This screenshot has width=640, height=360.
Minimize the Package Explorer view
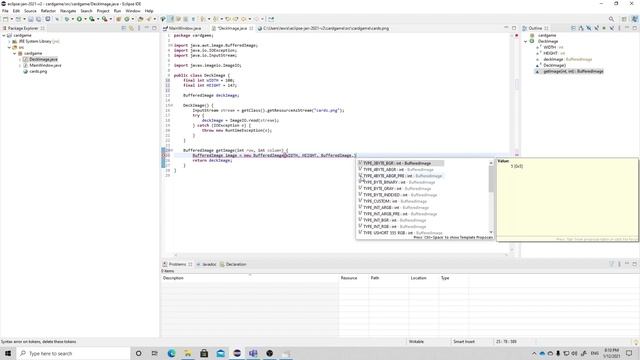coord(147,28)
